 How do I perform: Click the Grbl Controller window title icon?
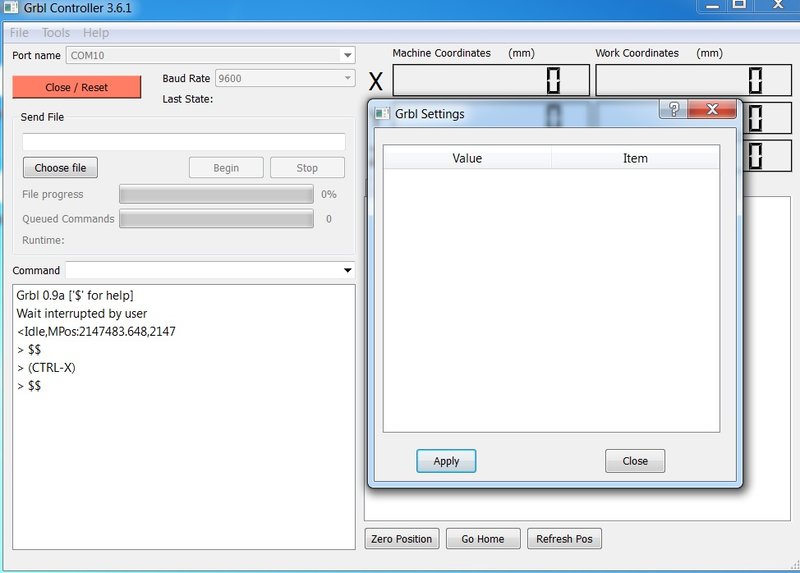[11, 7]
